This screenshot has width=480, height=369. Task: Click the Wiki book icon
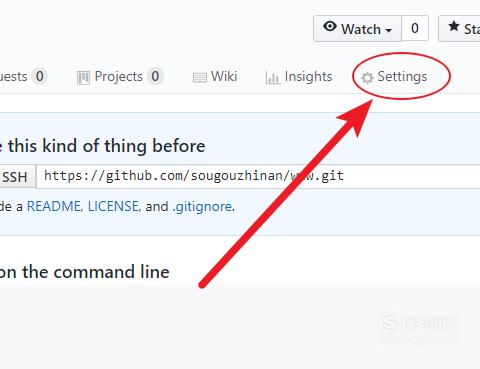(200, 78)
